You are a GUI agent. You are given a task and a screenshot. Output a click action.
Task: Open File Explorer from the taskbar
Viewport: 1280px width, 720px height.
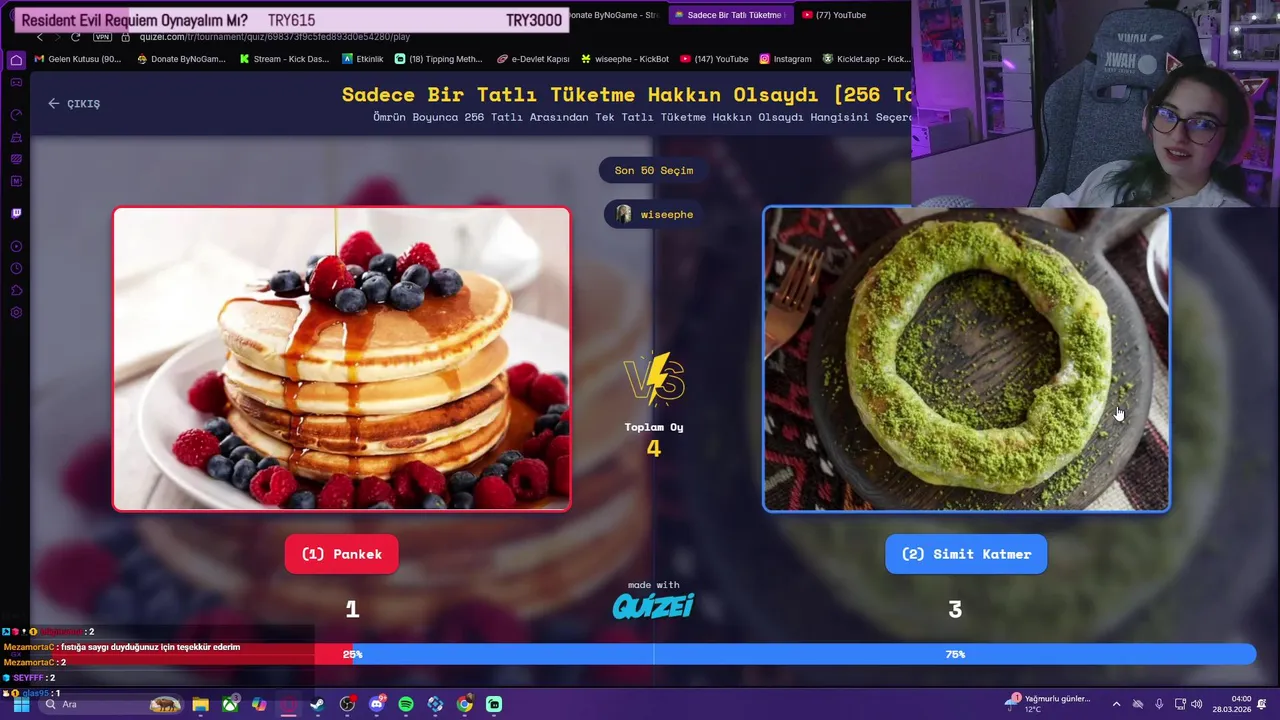pos(200,704)
